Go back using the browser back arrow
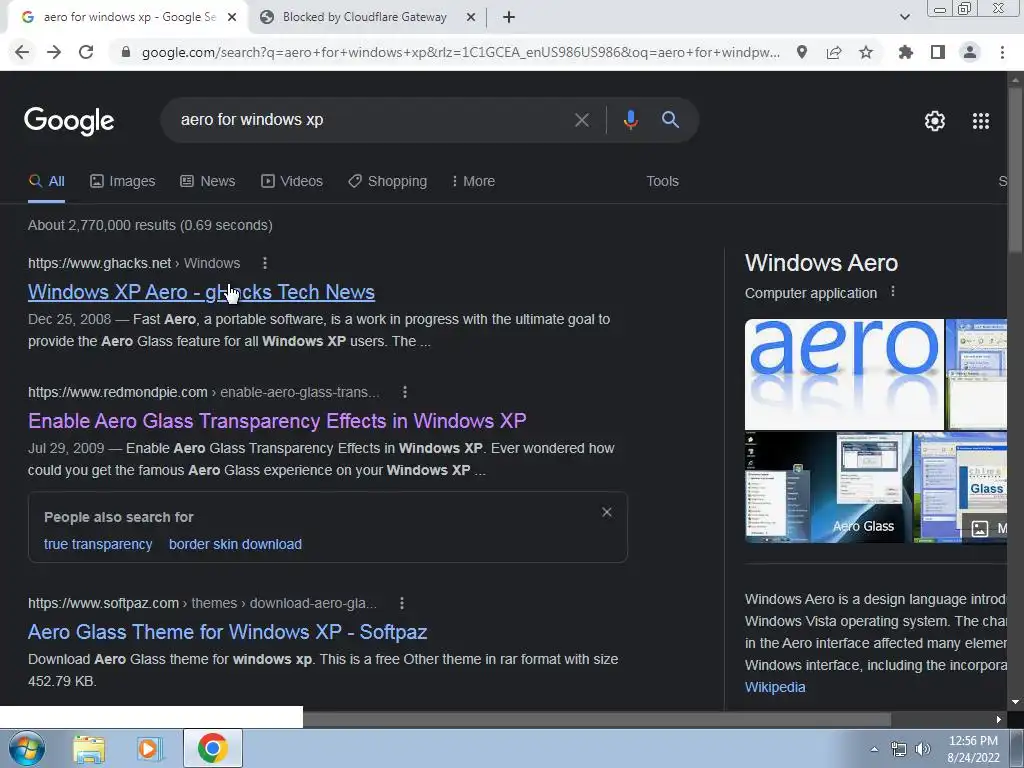1024x768 pixels. 22,52
